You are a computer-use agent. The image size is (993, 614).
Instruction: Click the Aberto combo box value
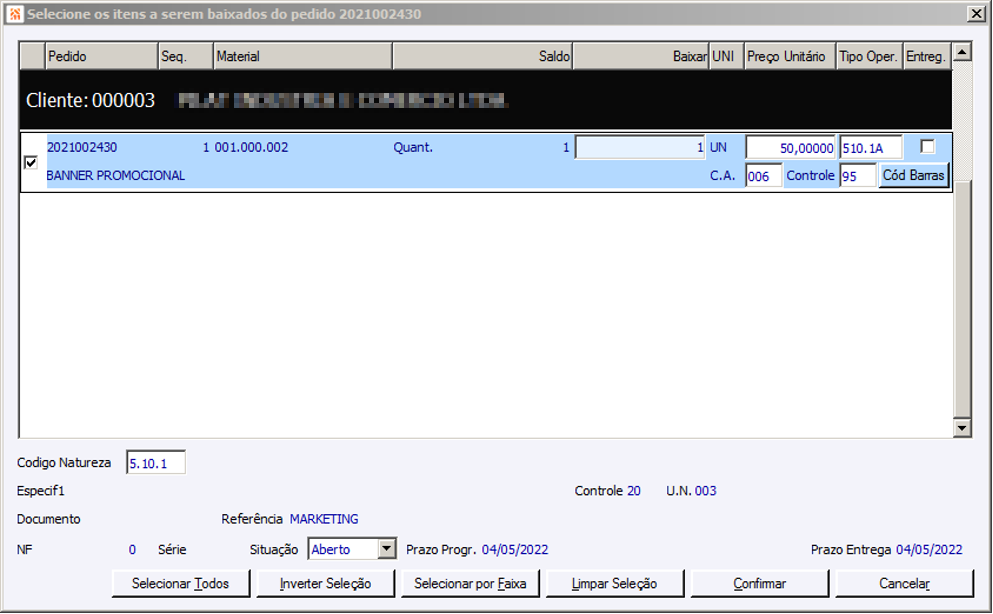pos(343,549)
